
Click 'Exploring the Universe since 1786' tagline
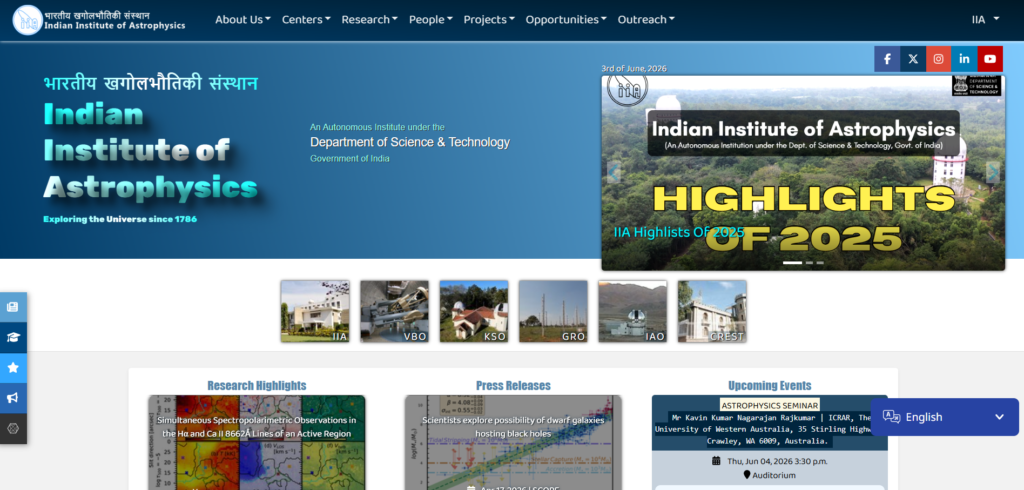pos(120,219)
